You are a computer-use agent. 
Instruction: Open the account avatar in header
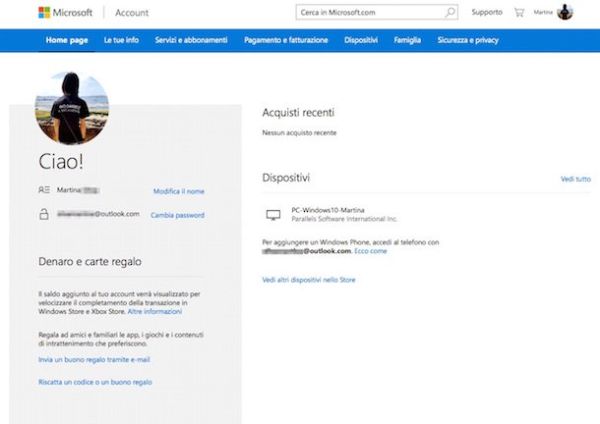click(565, 13)
